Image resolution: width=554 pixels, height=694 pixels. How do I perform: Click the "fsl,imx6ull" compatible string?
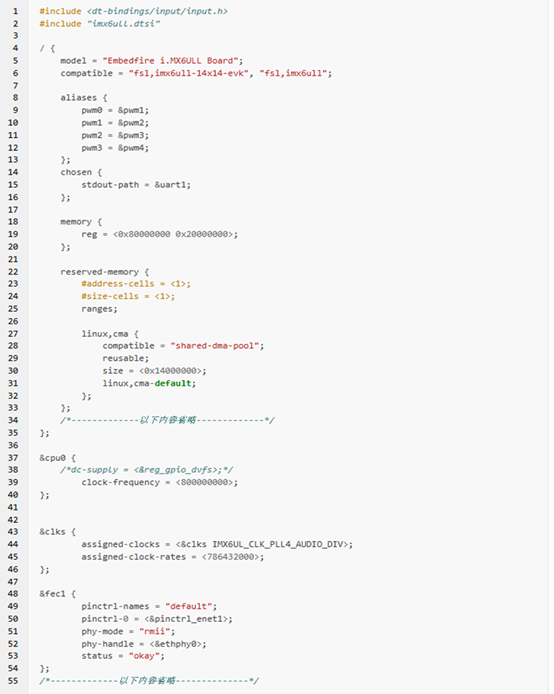tap(293, 73)
